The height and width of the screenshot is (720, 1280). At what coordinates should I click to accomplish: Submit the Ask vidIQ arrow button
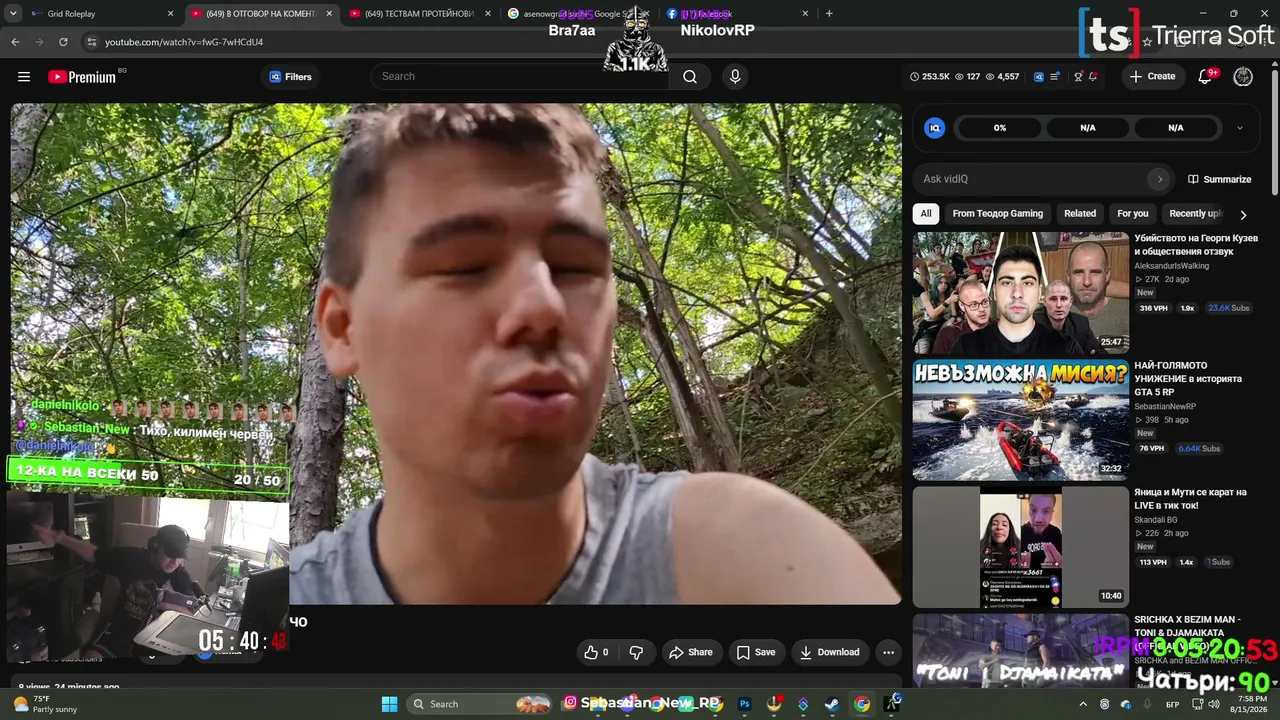pyautogui.click(x=1160, y=179)
